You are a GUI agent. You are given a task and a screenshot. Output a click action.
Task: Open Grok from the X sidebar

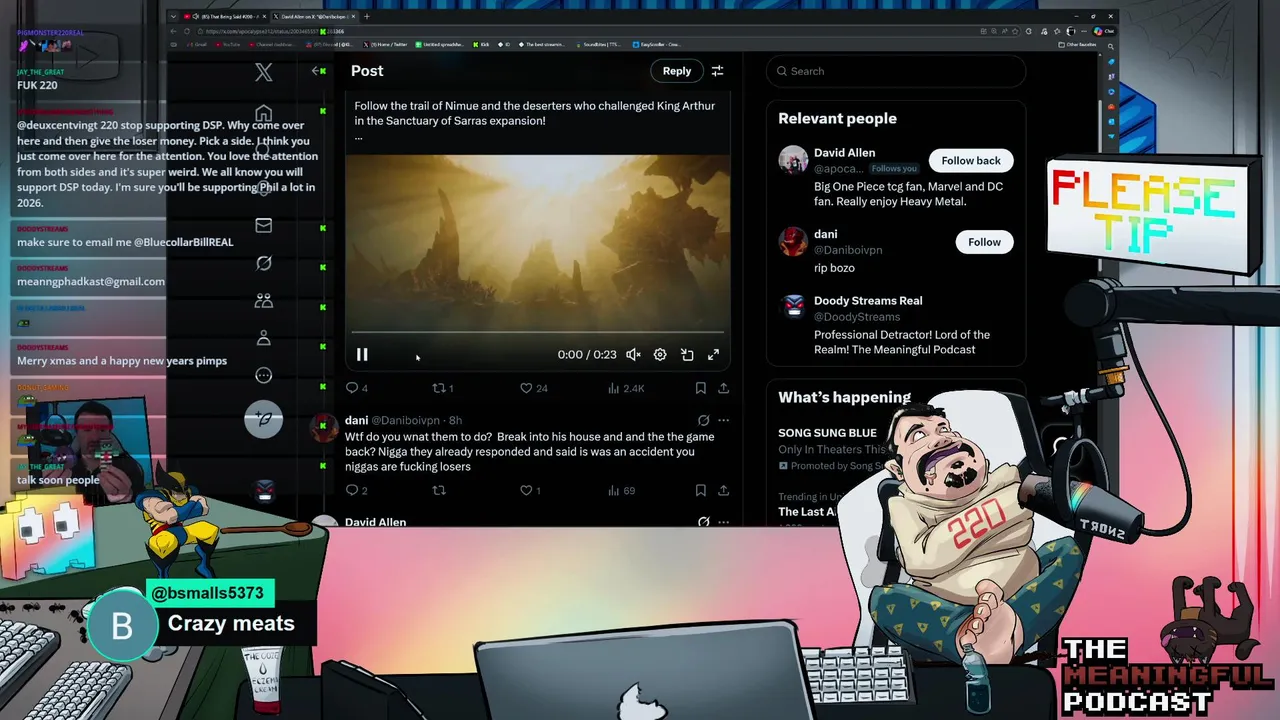(263, 263)
